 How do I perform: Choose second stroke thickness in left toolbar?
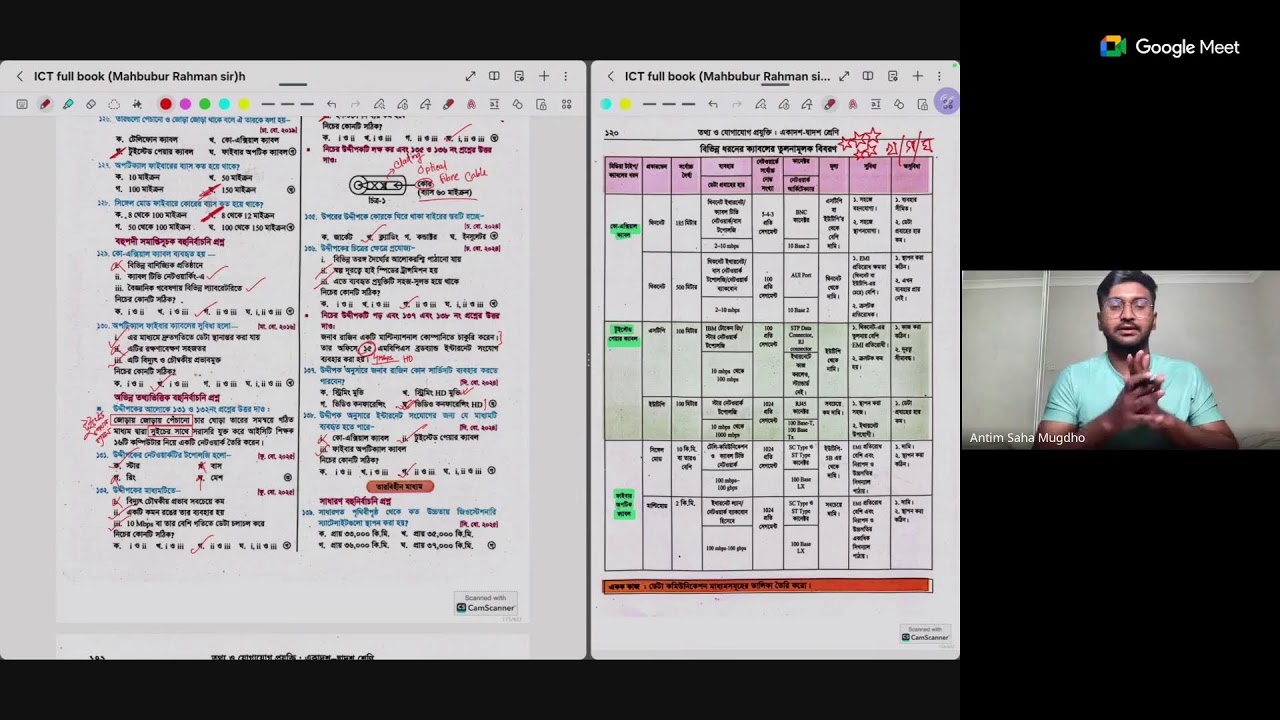(287, 104)
